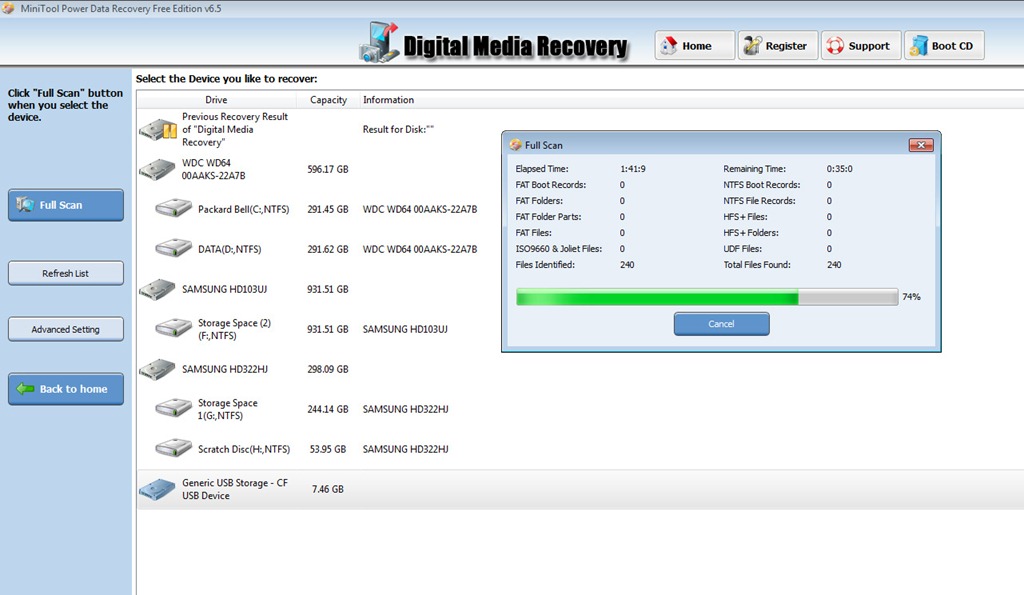Cancel the running full scan

(722, 324)
